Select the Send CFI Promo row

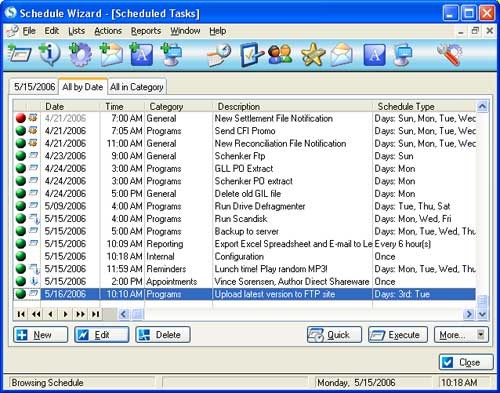click(x=245, y=131)
